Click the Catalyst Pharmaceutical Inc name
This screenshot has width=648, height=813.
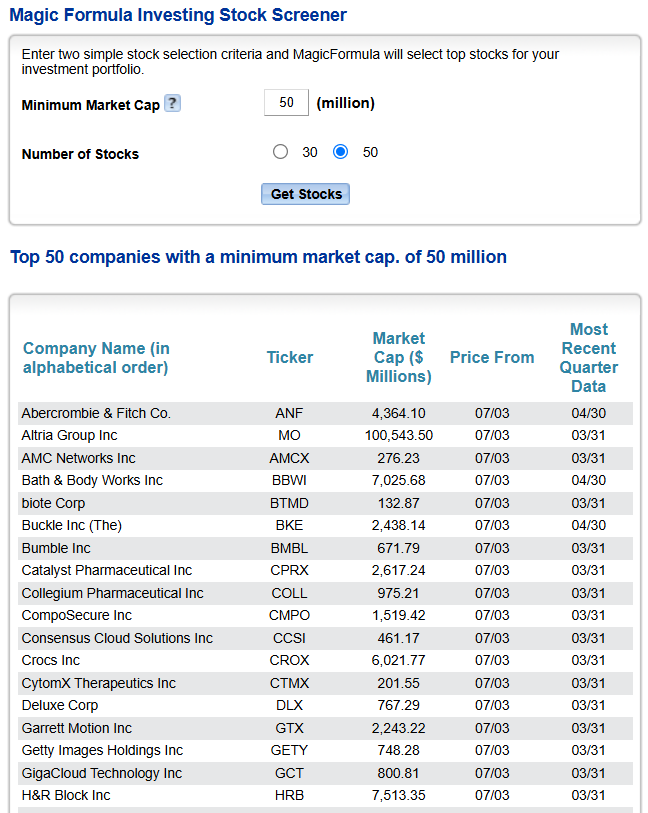click(107, 571)
